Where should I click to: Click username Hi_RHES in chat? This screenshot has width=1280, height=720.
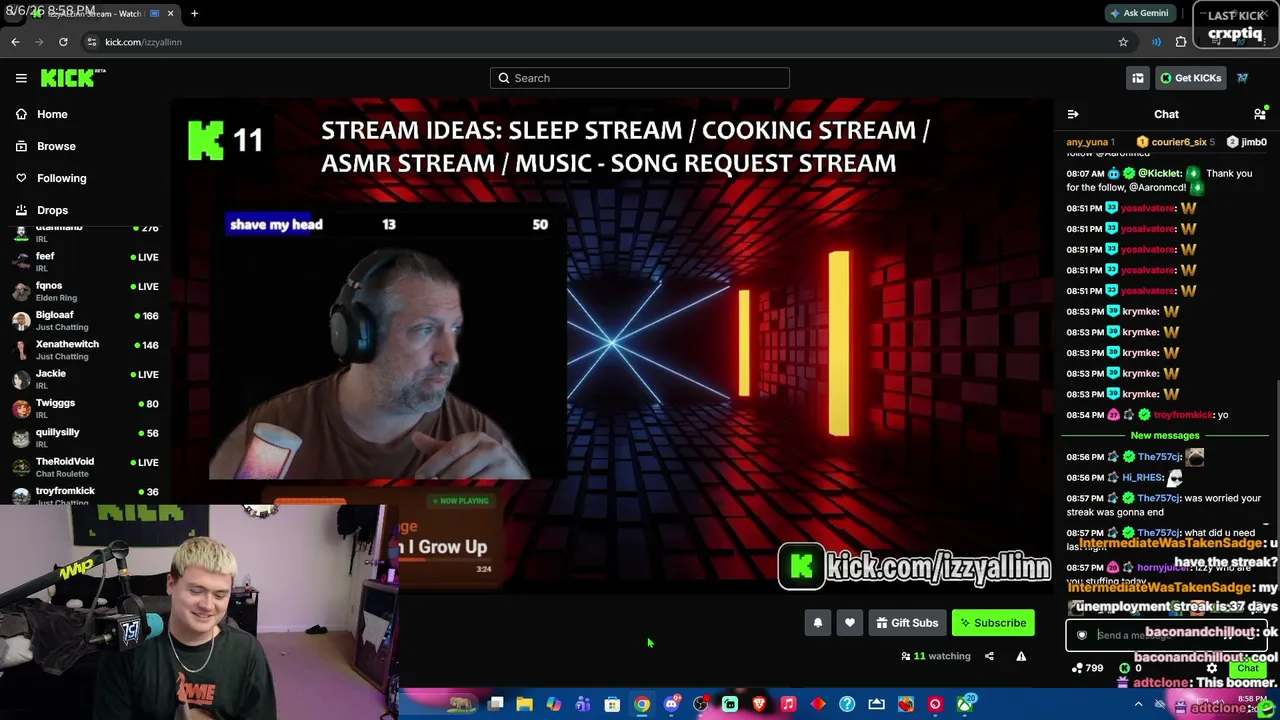tap(1141, 478)
